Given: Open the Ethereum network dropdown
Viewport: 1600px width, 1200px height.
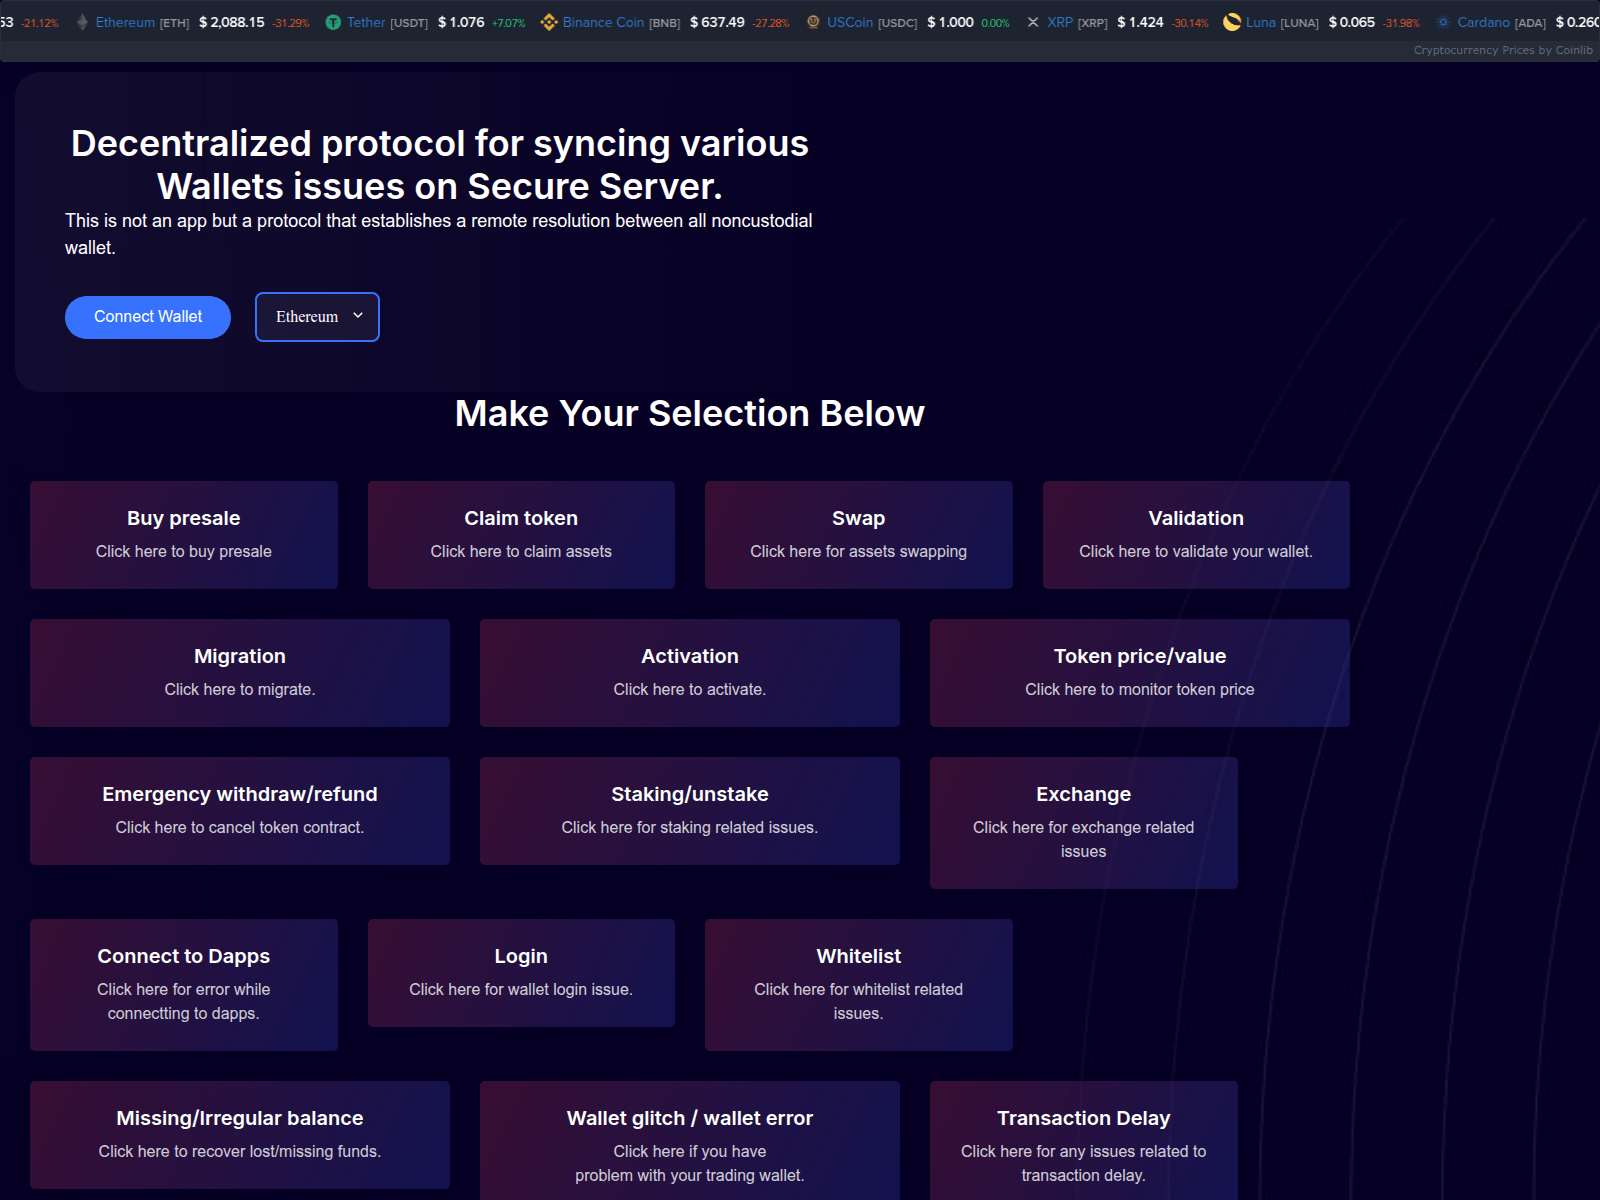Looking at the screenshot, I should click(x=317, y=316).
